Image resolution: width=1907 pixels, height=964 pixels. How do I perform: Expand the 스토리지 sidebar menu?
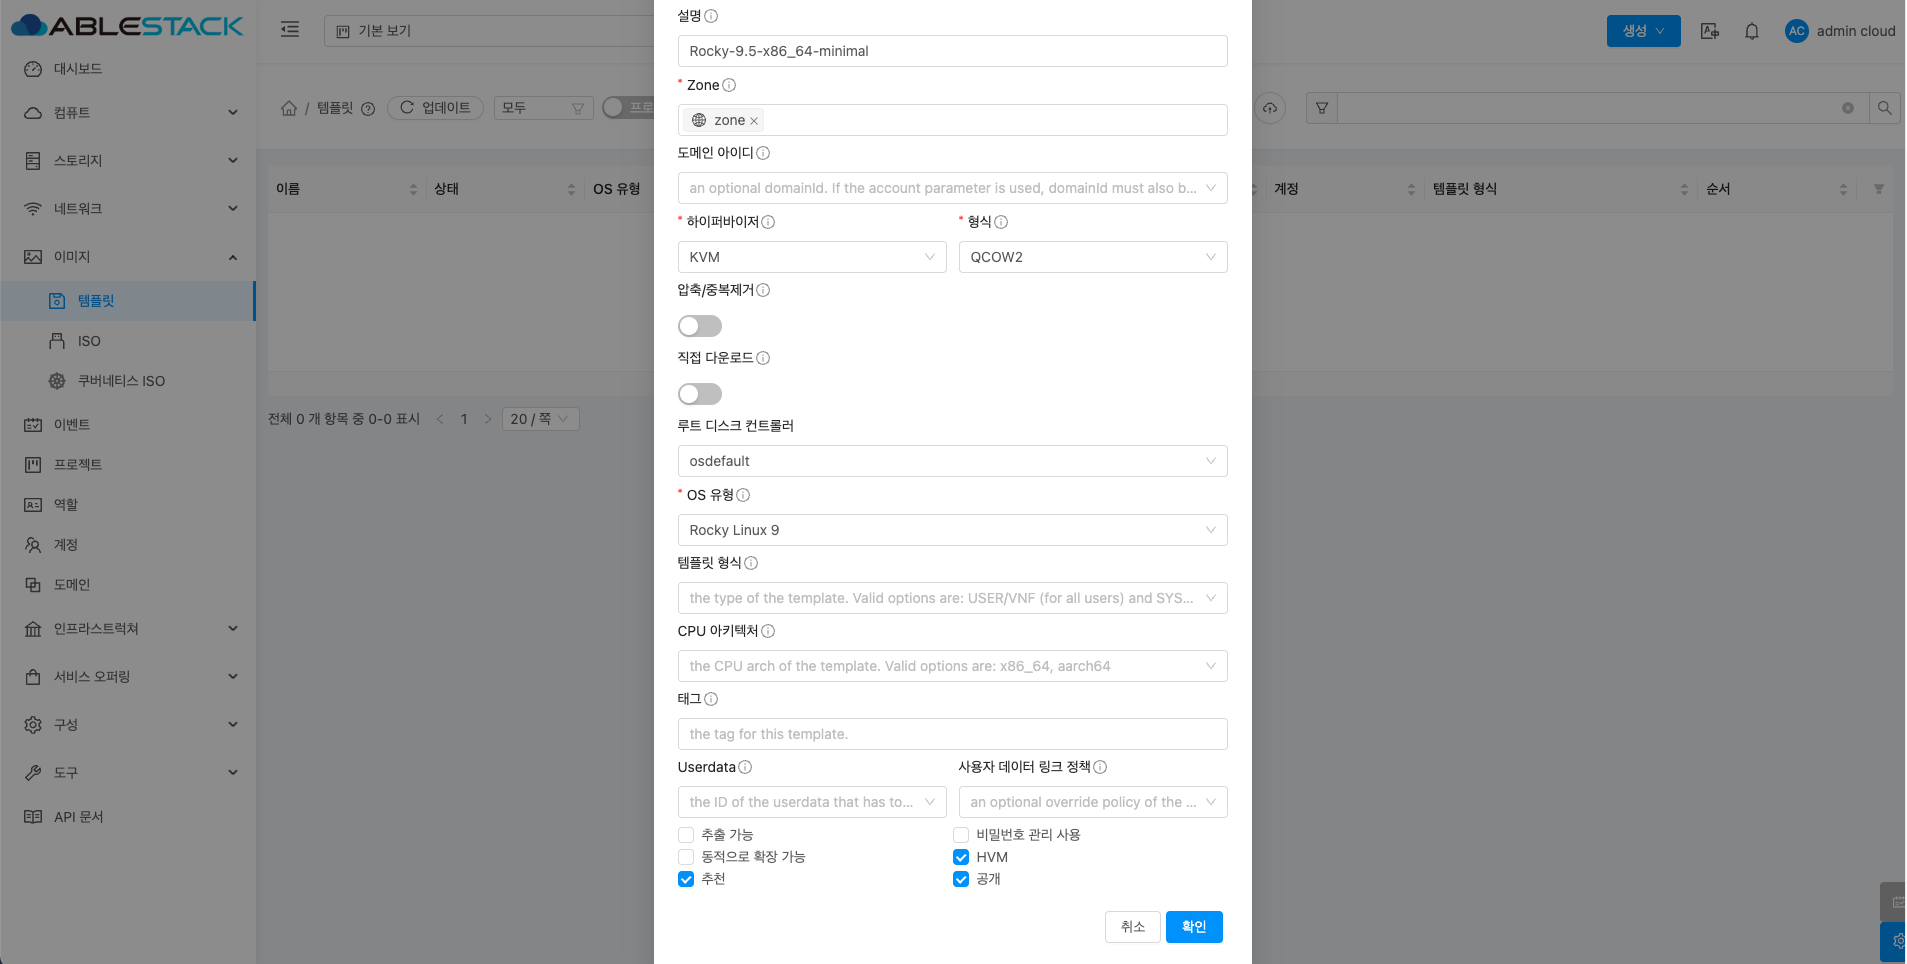point(128,161)
